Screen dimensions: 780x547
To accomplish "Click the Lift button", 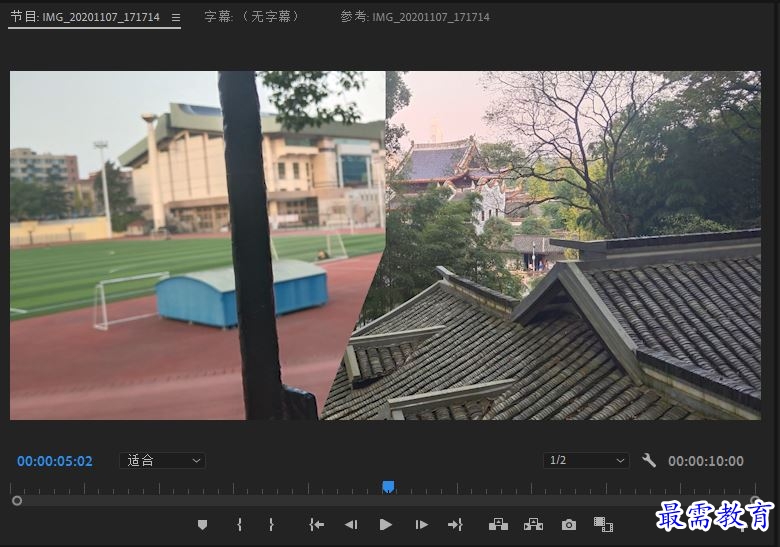I will pyautogui.click(x=498, y=525).
